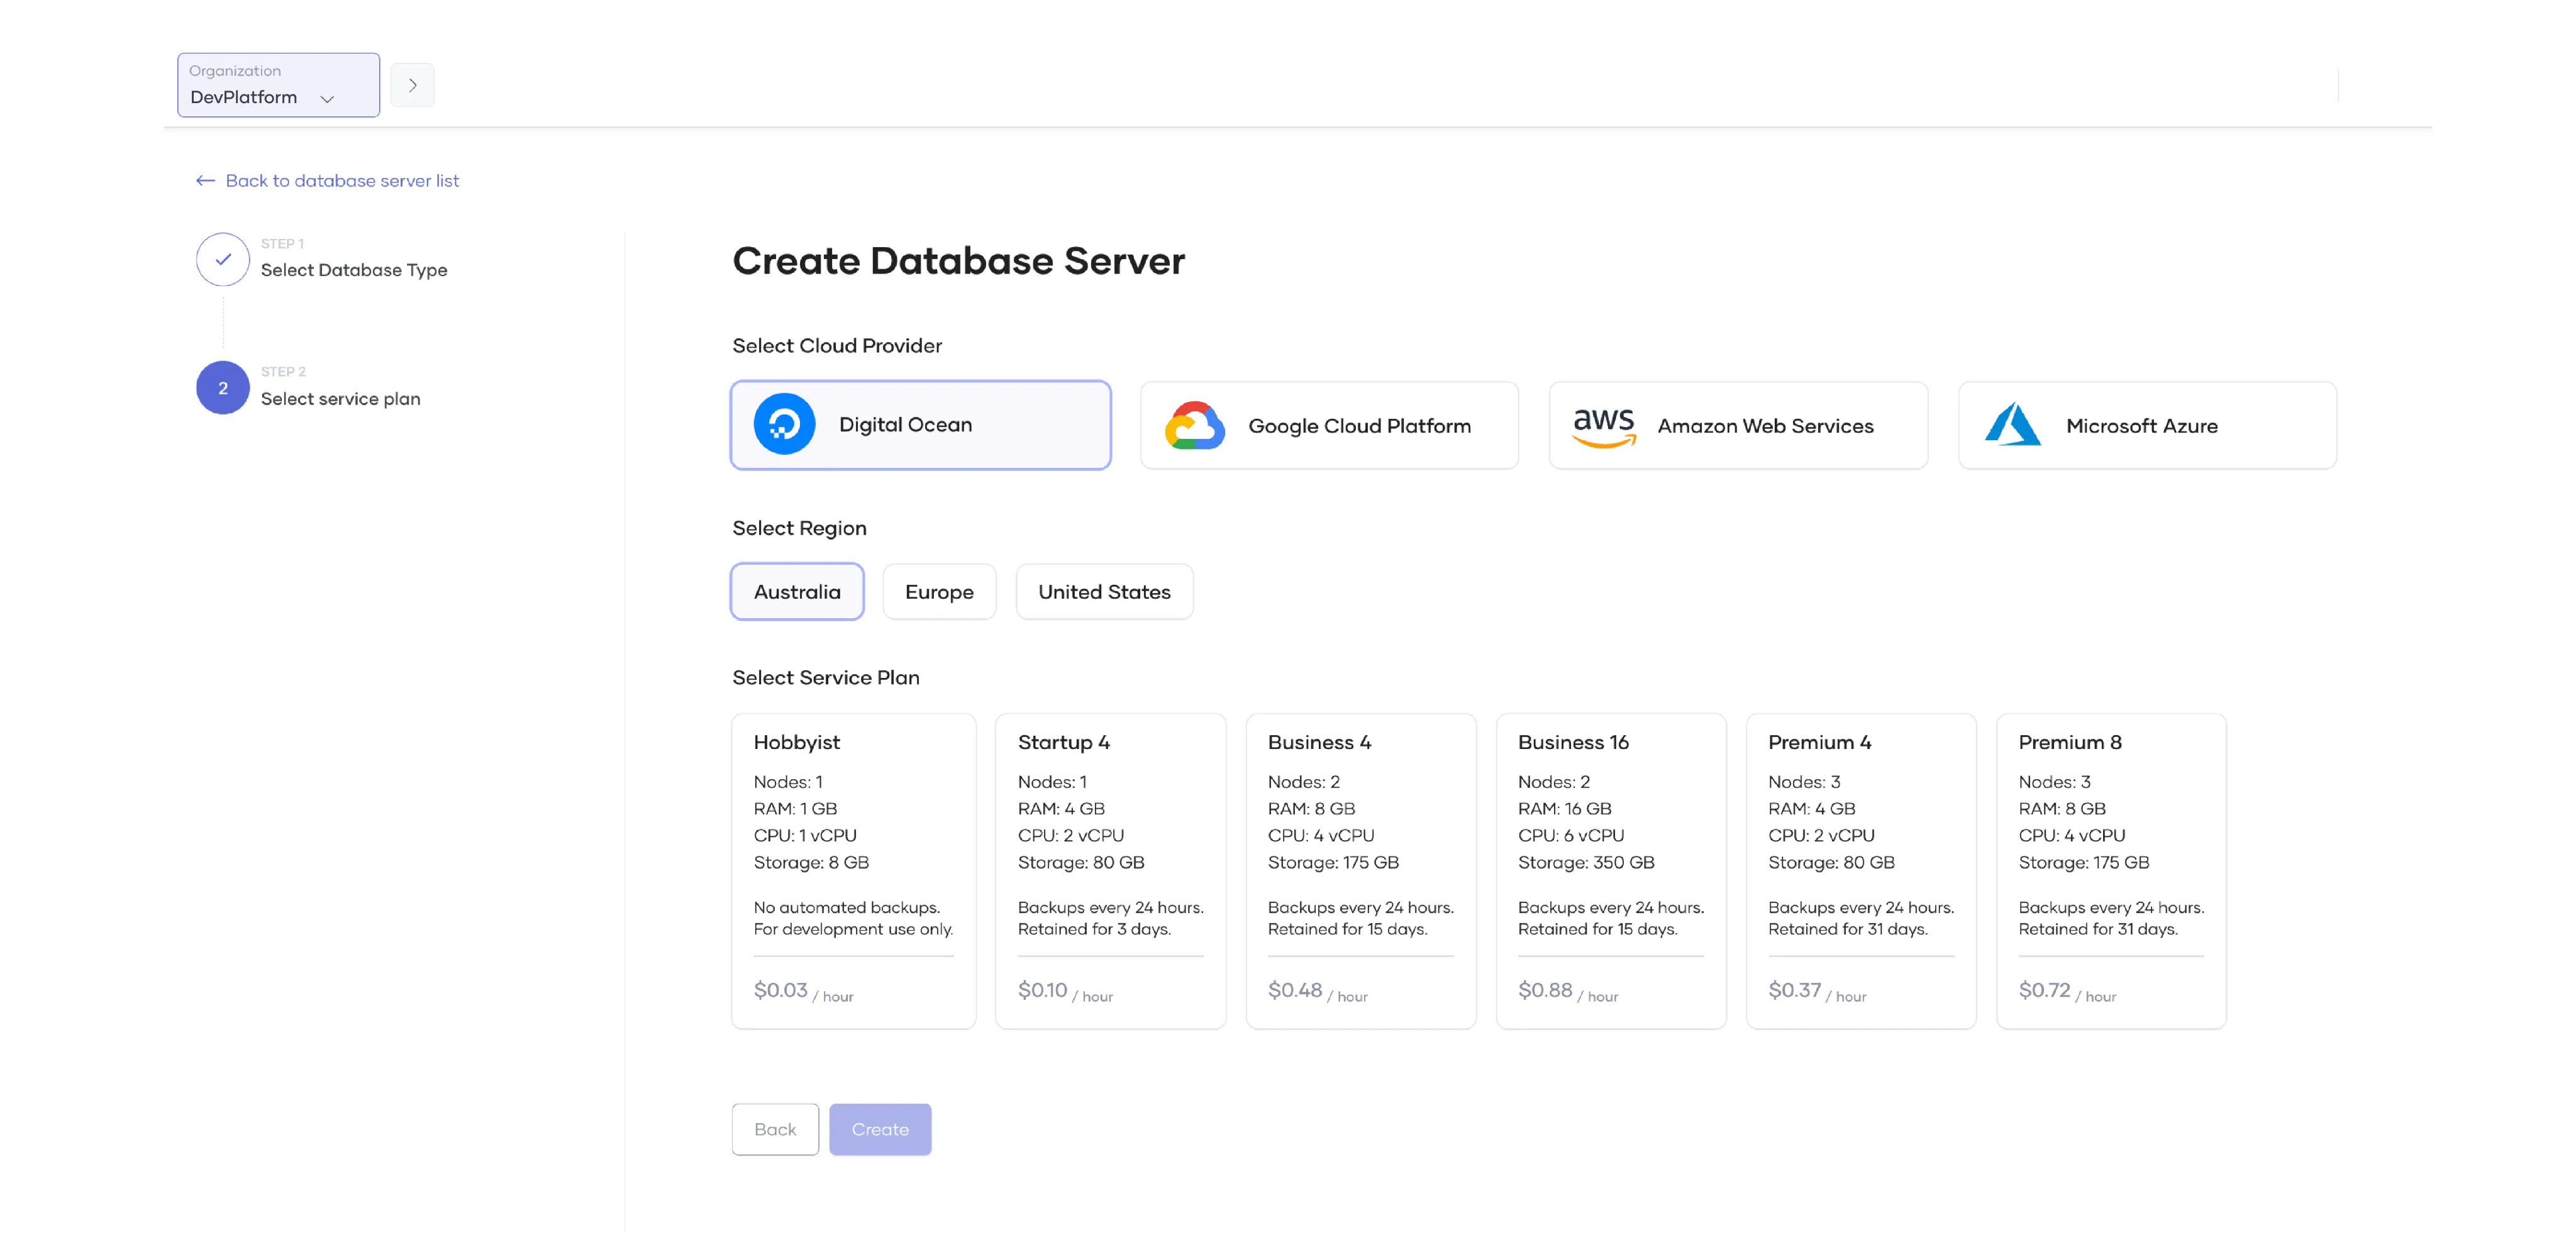Image resolution: width=2576 pixels, height=1242 pixels.
Task: Click the Microsoft Azure logo
Action: pos(2014,424)
